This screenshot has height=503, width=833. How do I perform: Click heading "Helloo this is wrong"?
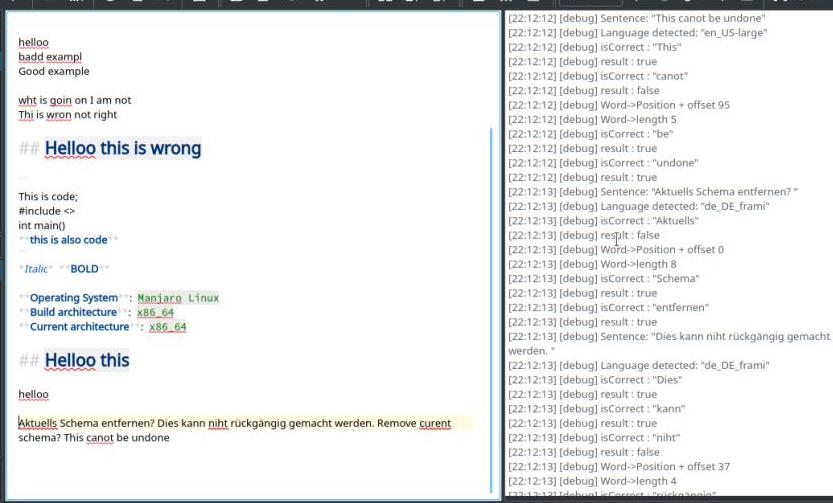click(x=123, y=148)
